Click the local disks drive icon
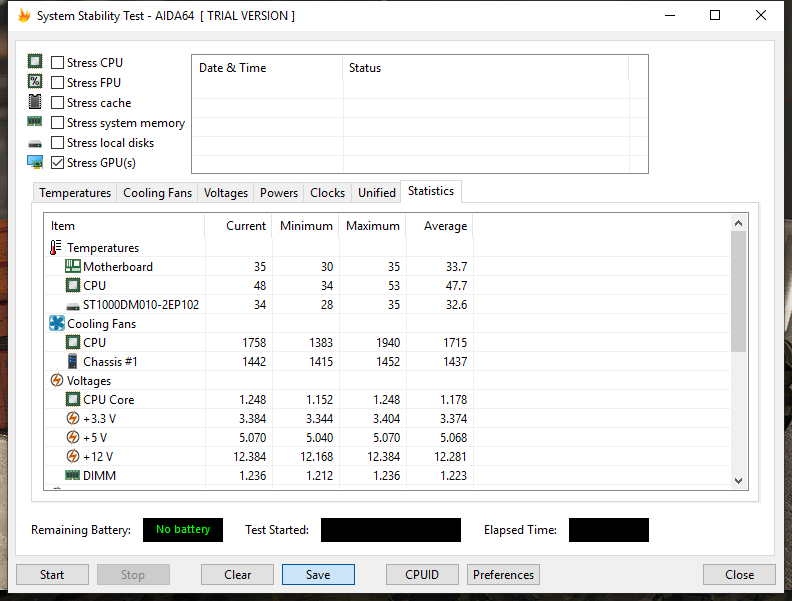The height and width of the screenshot is (601, 792). [35, 144]
